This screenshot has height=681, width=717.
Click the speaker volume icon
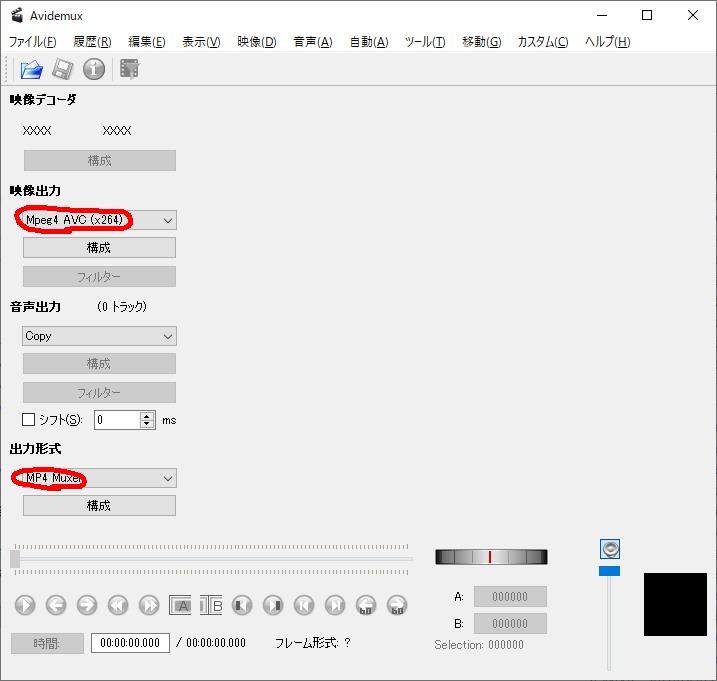tap(610, 549)
